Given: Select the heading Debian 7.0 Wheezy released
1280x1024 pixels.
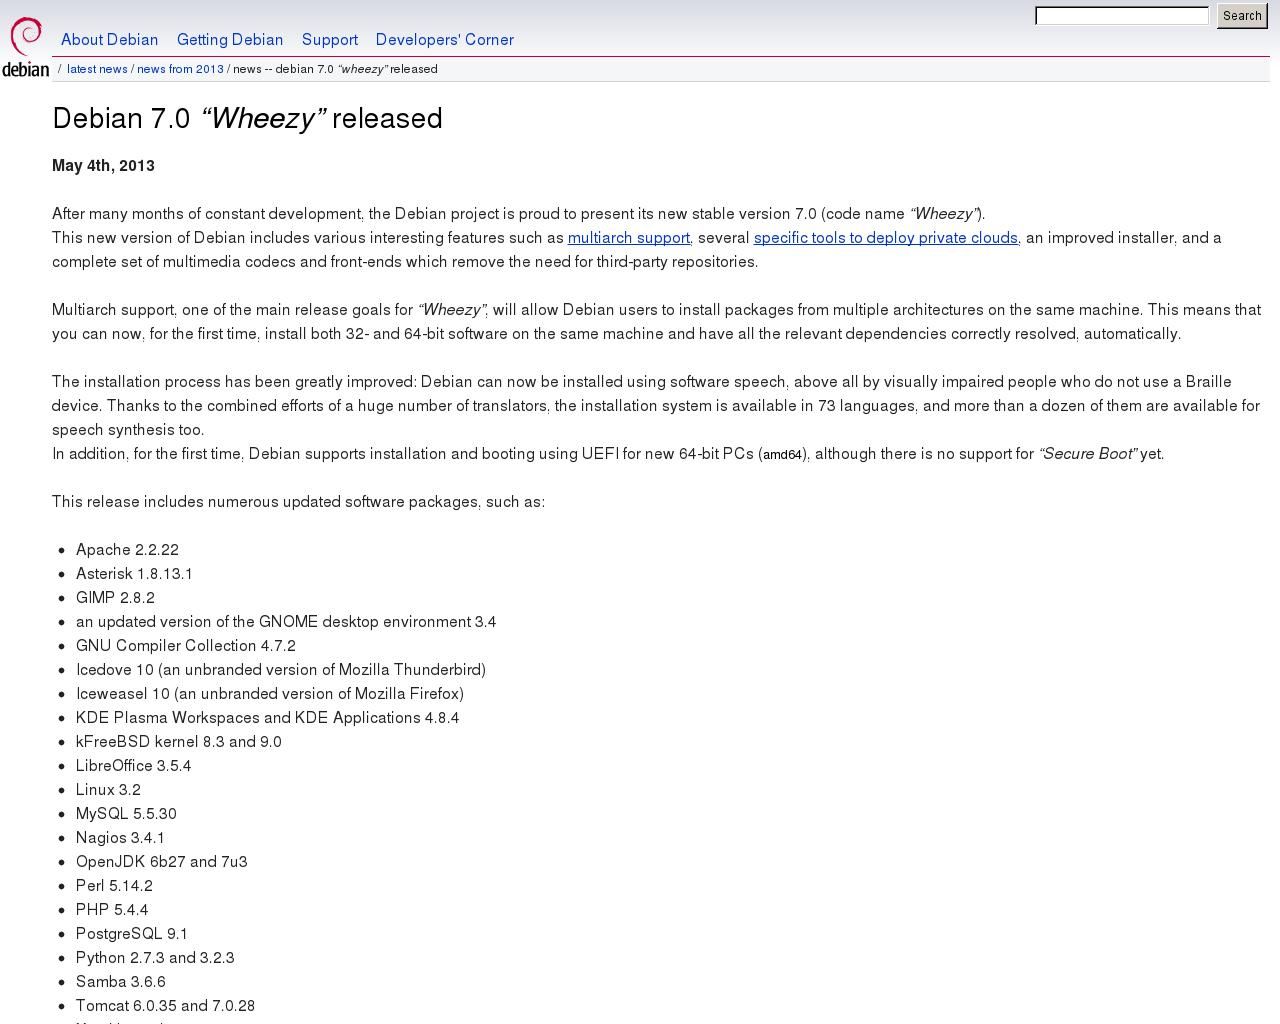Looking at the screenshot, I should pos(247,118).
